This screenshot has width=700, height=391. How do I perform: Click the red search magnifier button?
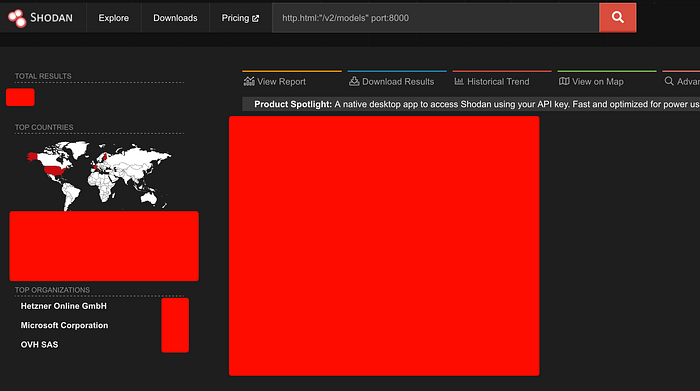point(617,17)
